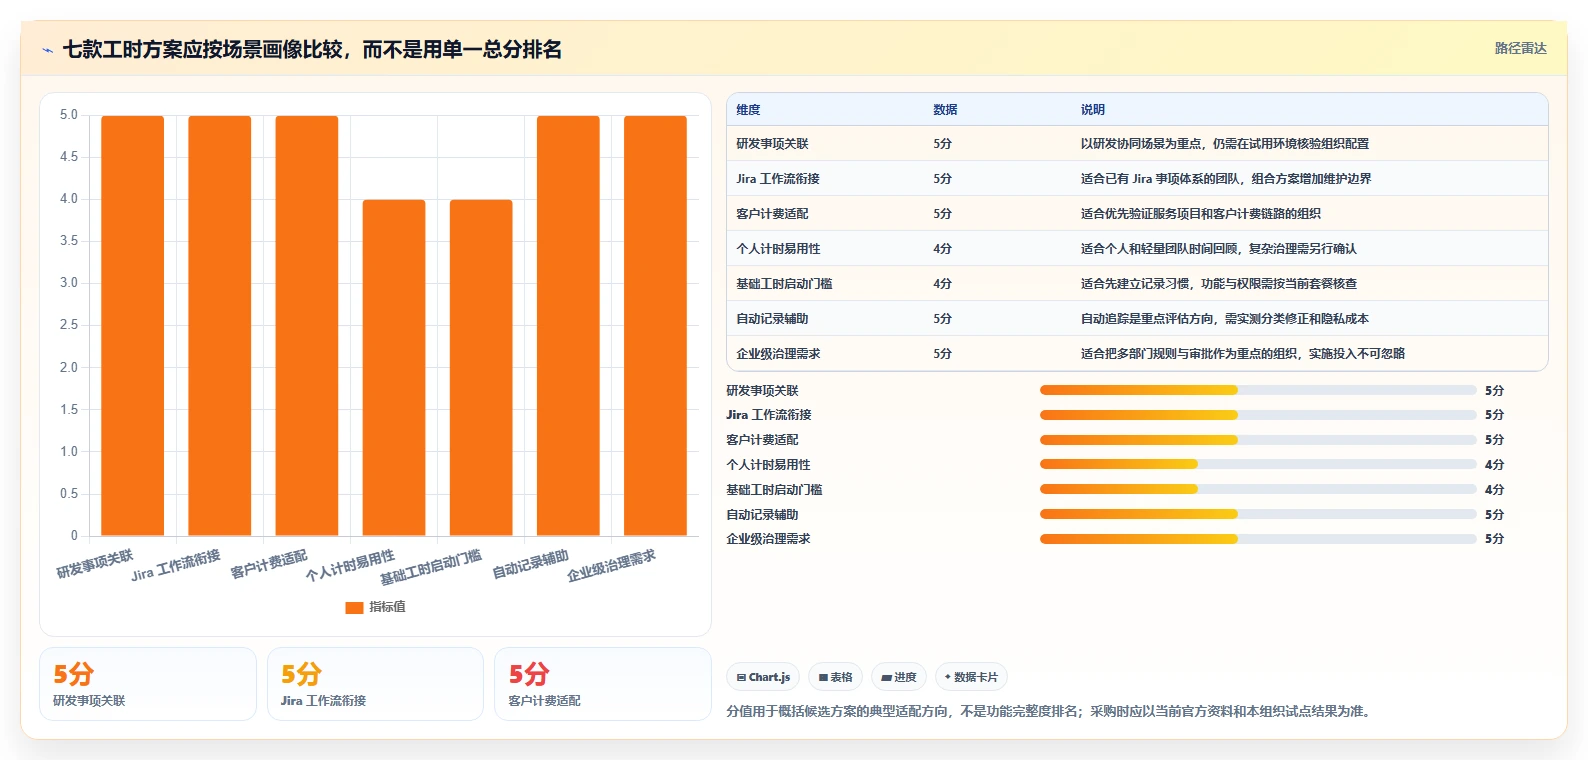1588x760 pixels.
Task: Click the 4分 value beside 个人计时易用性 progress bar
Action: click(1494, 465)
